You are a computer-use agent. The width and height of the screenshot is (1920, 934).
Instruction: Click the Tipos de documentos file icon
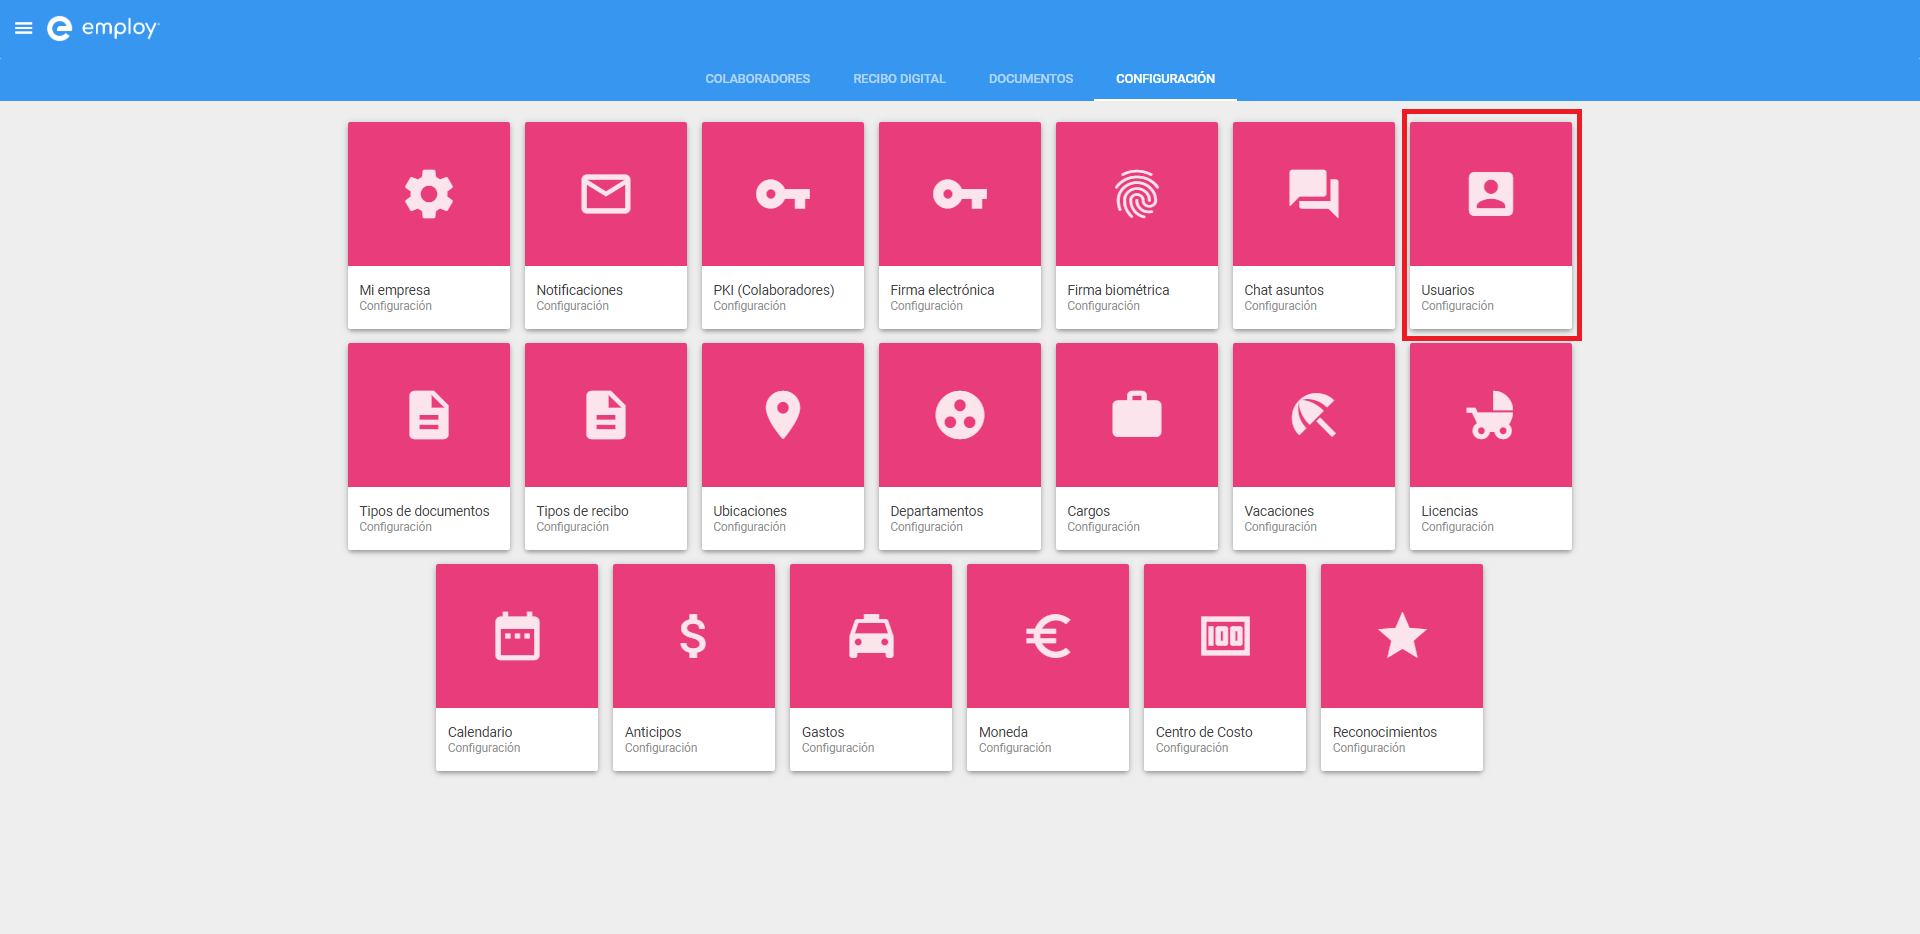pos(429,415)
